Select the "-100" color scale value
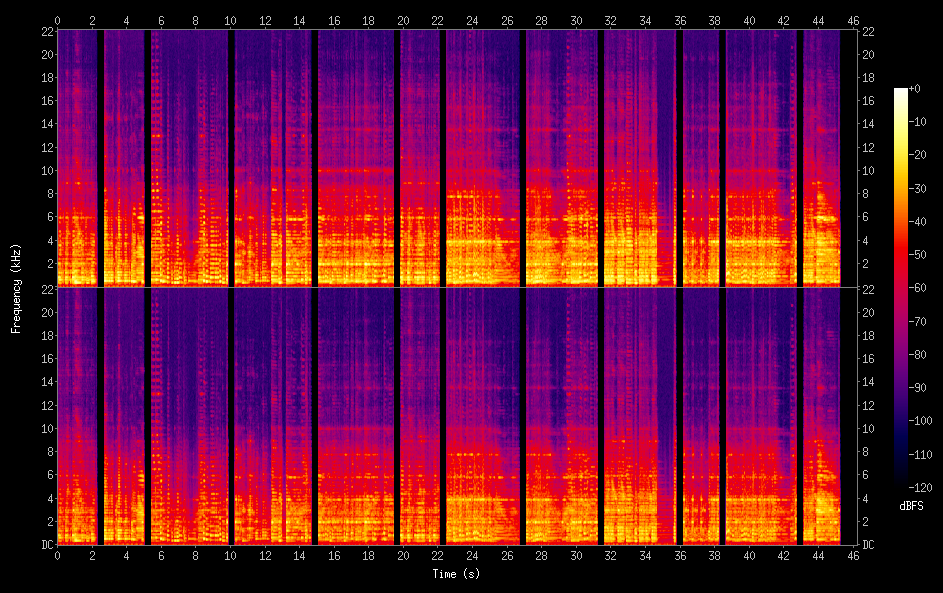Image resolution: width=943 pixels, height=593 pixels. [921, 420]
